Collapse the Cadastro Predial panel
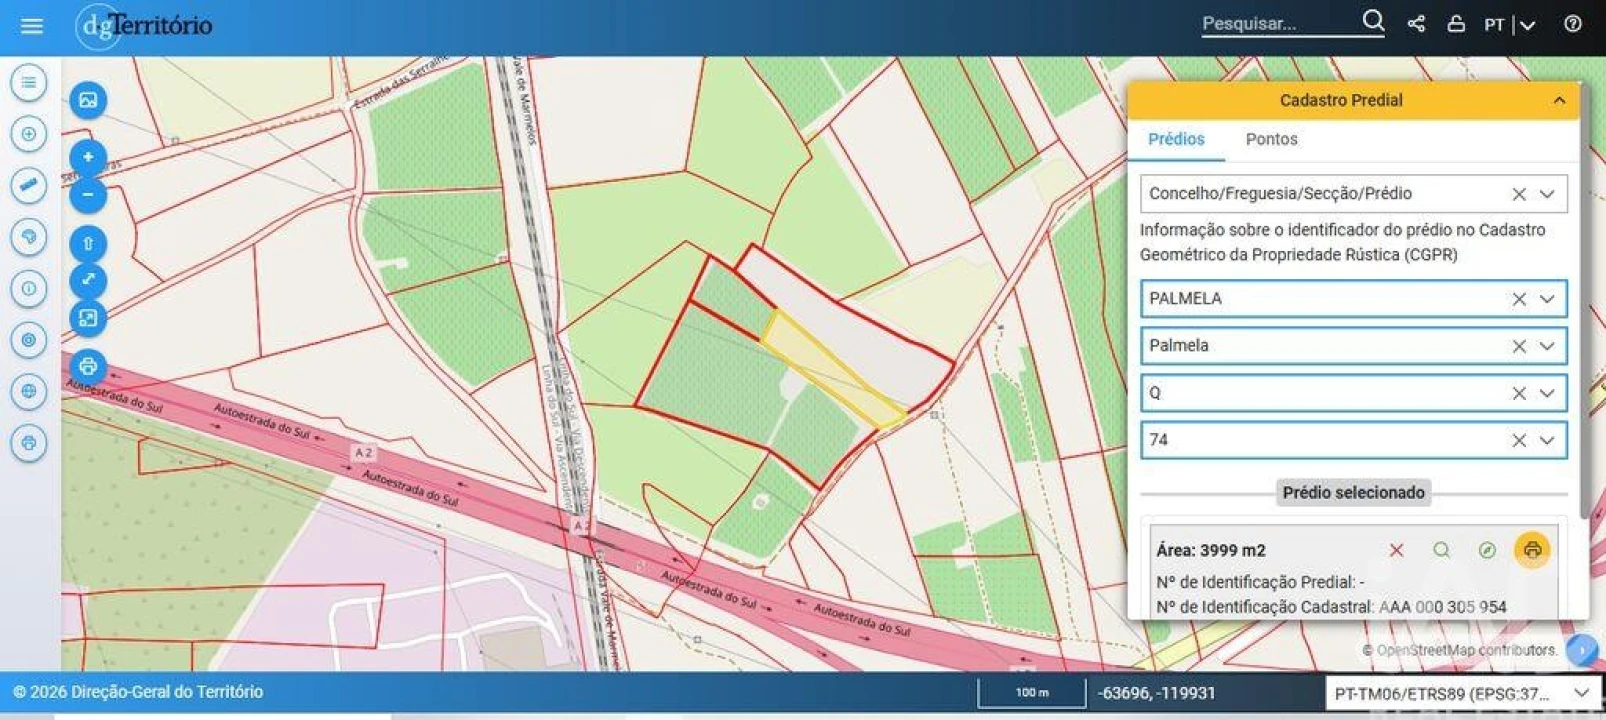Screen dimensions: 1606x720 (1559, 100)
